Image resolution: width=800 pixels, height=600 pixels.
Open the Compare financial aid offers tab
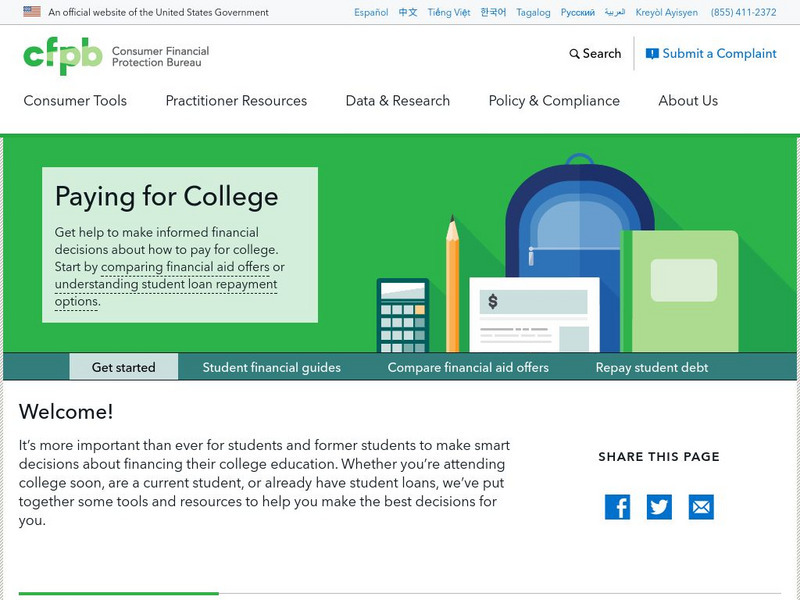tap(468, 367)
